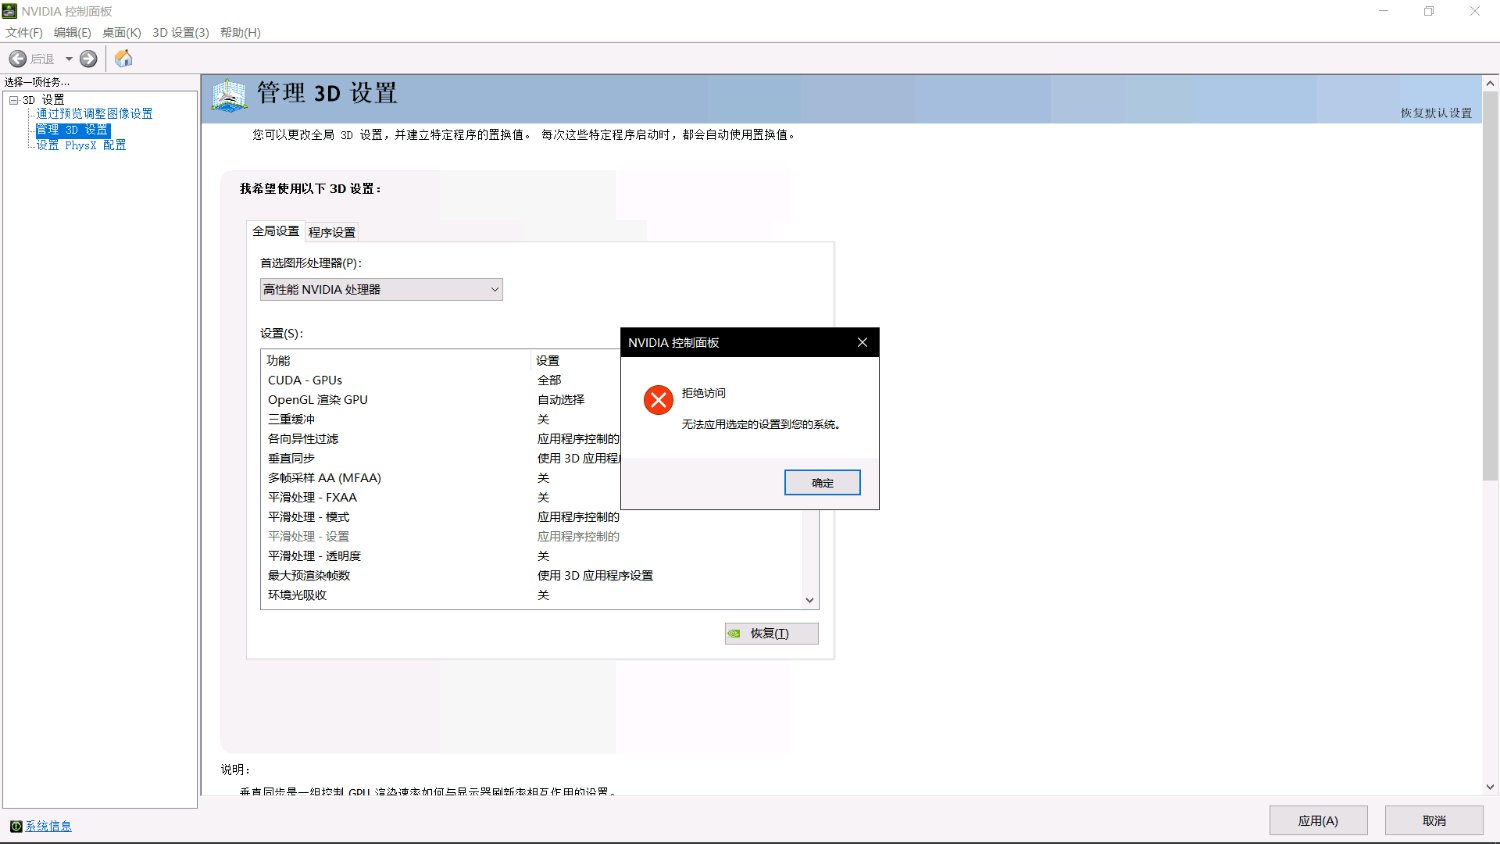The image size is (1500, 844).
Task: Minimize the NVIDIA 控制面板 window
Action: click(1384, 11)
